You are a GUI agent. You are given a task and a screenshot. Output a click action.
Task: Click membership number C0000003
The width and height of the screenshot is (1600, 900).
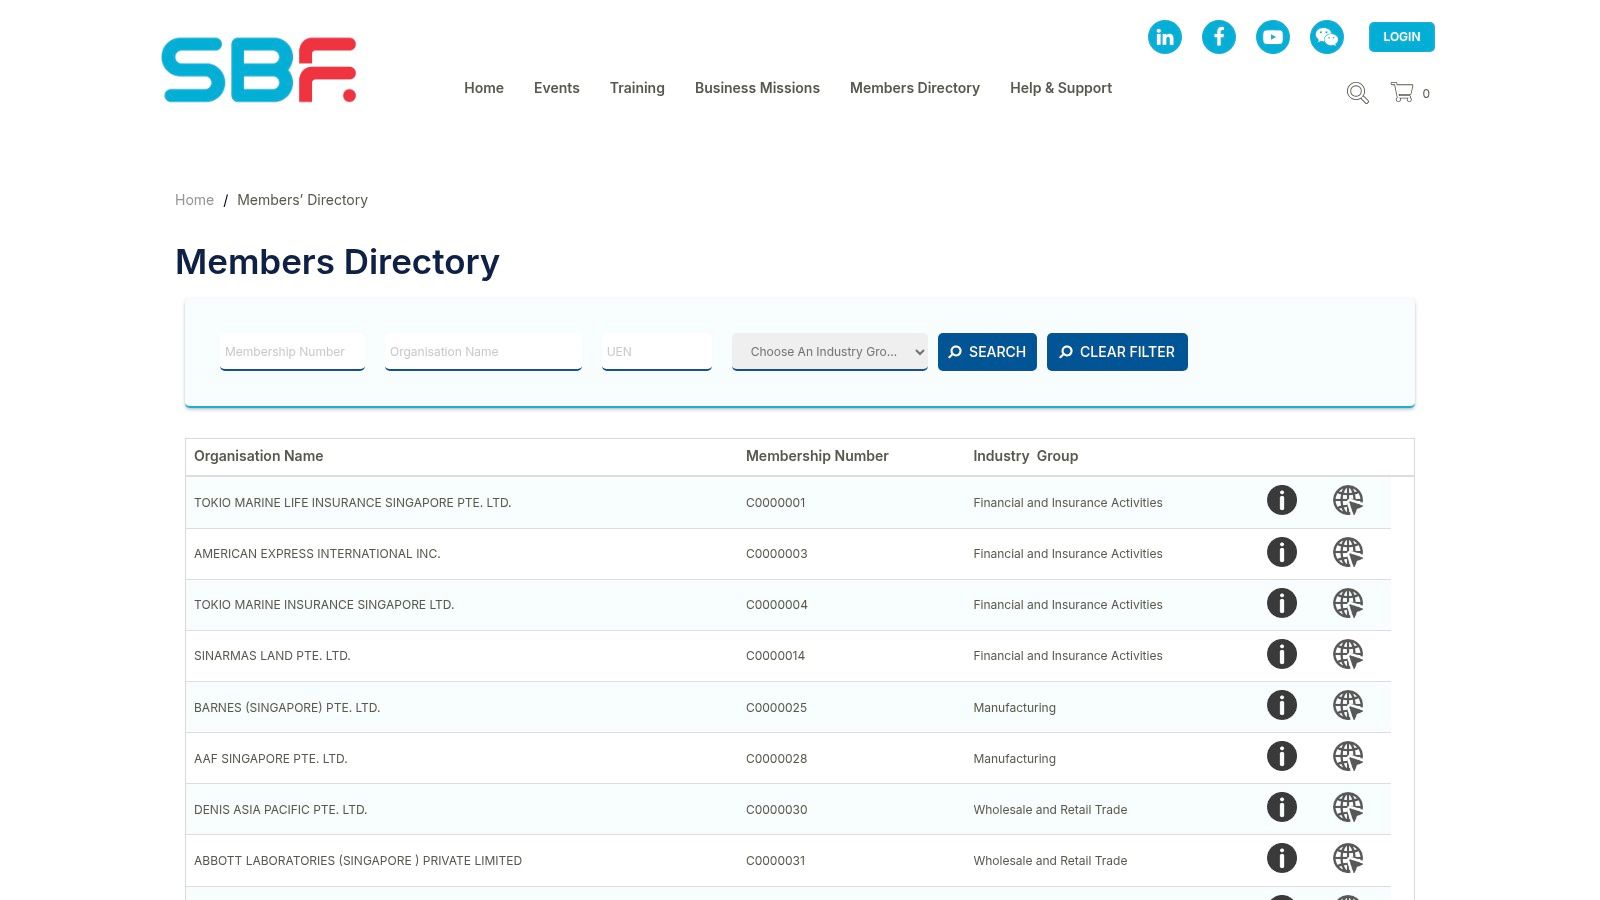777,554
